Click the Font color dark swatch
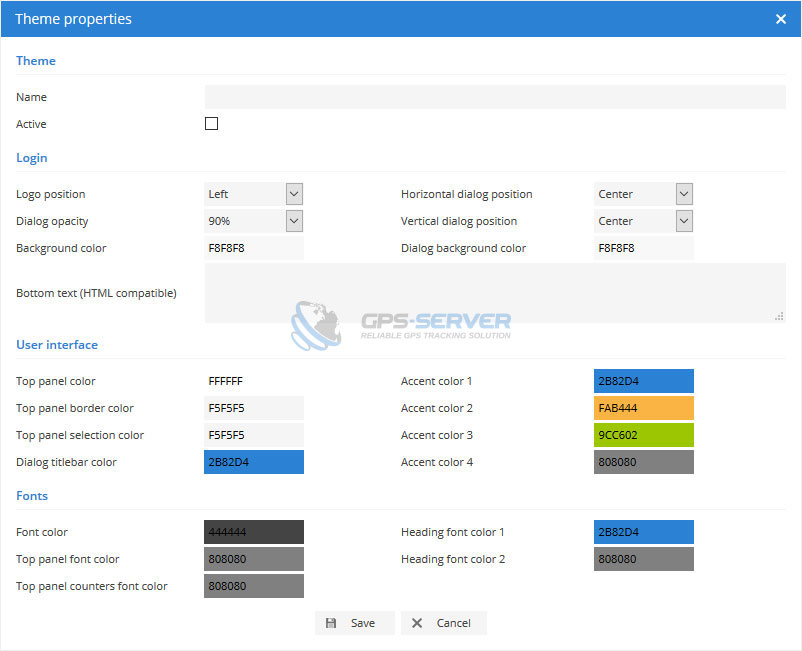This screenshot has height=651, width=802. [254, 532]
